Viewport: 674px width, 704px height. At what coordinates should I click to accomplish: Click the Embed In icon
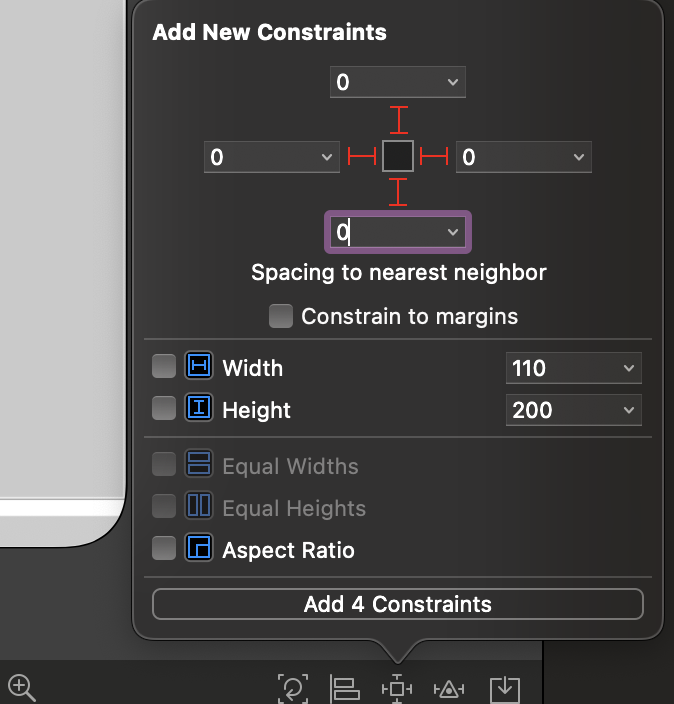coord(505,690)
